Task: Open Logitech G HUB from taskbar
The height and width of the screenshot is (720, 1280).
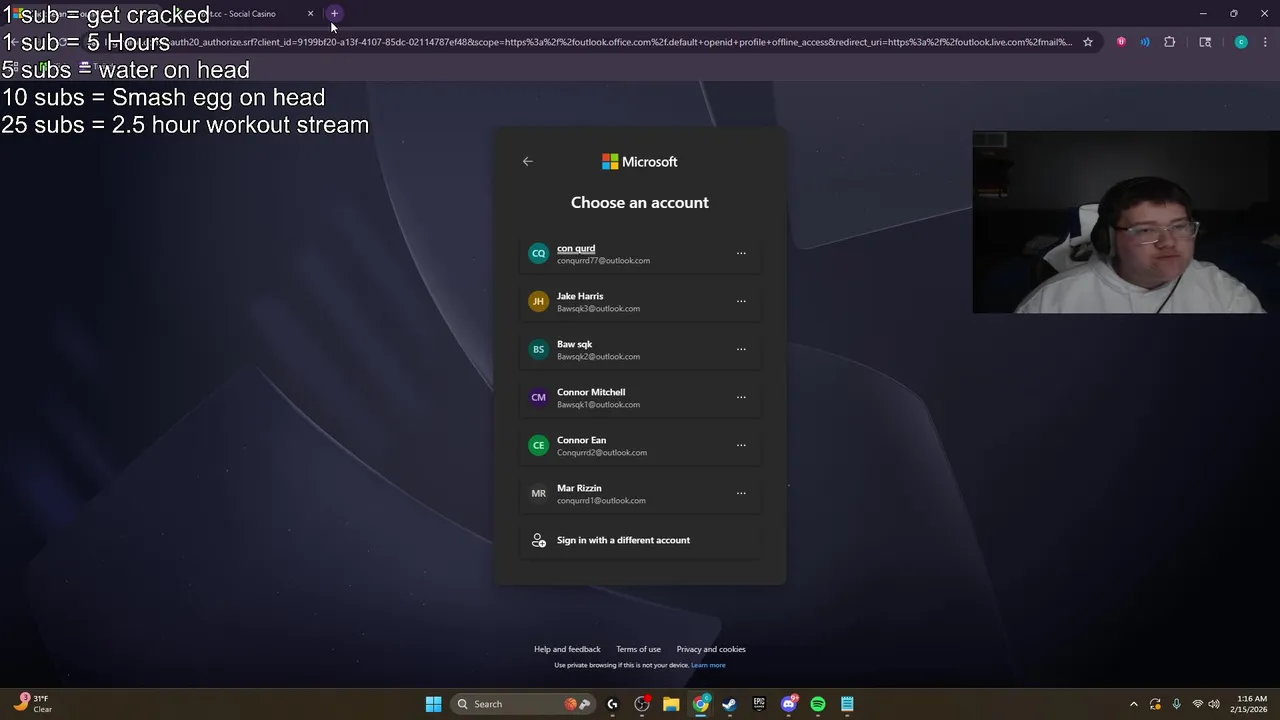Action: coord(613,704)
